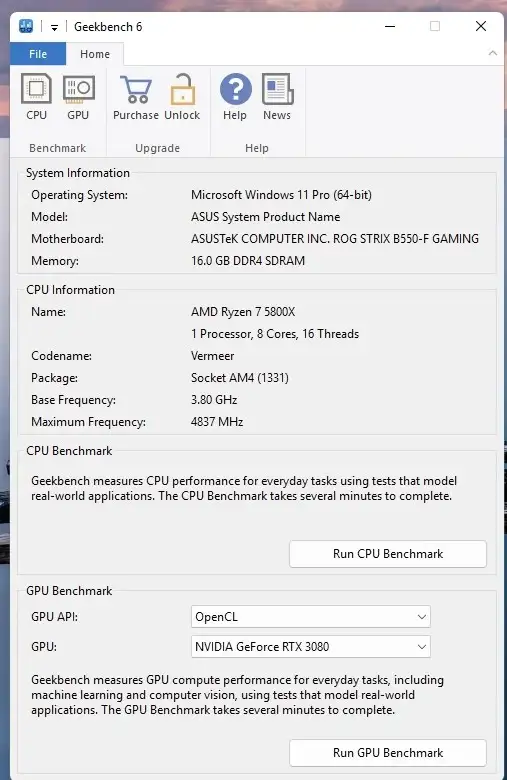This screenshot has width=507, height=780.
Task: Open the File menu tab
Action: [38, 54]
